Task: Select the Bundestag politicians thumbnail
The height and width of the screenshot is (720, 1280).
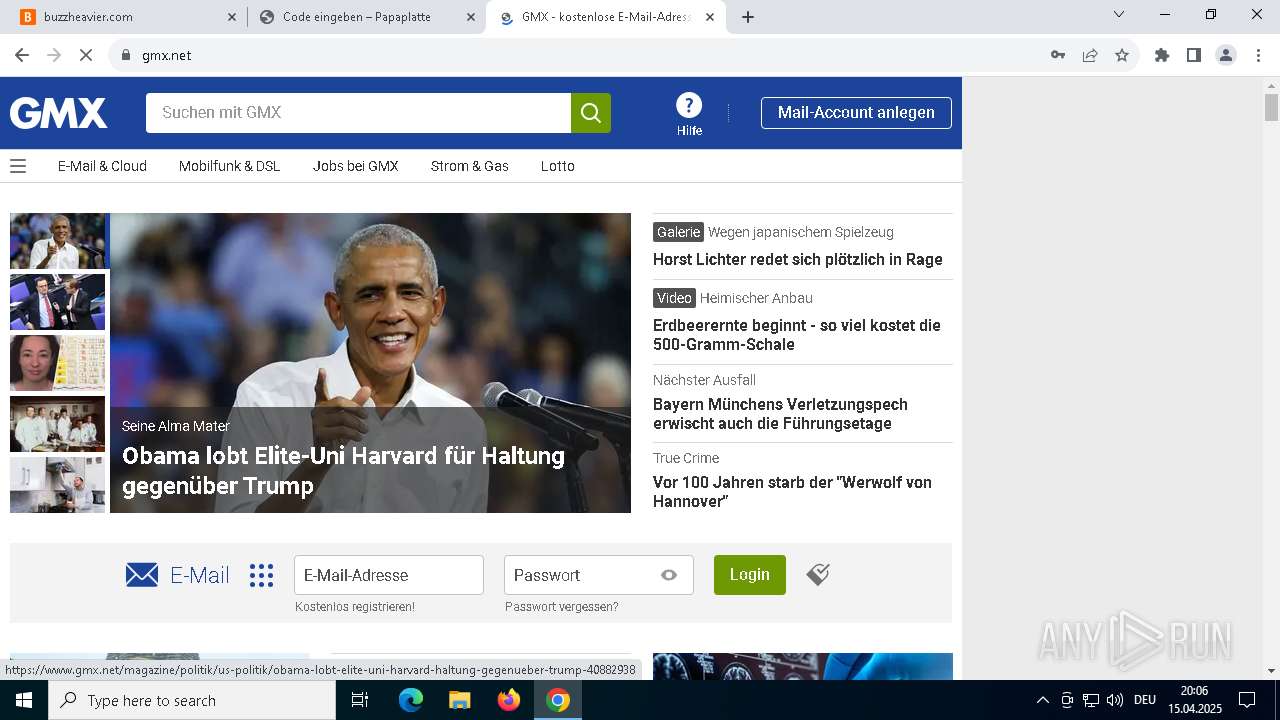Action: coord(57,302)
